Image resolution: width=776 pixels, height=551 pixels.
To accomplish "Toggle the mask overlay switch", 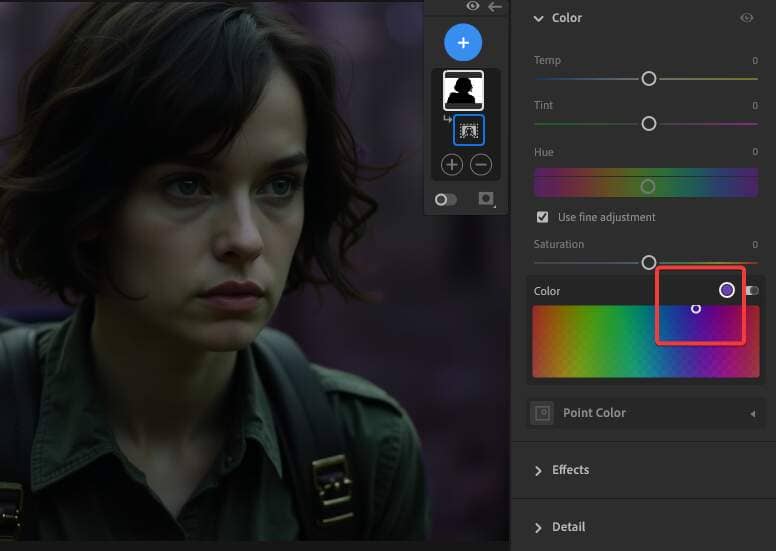I will coord(445,200).
